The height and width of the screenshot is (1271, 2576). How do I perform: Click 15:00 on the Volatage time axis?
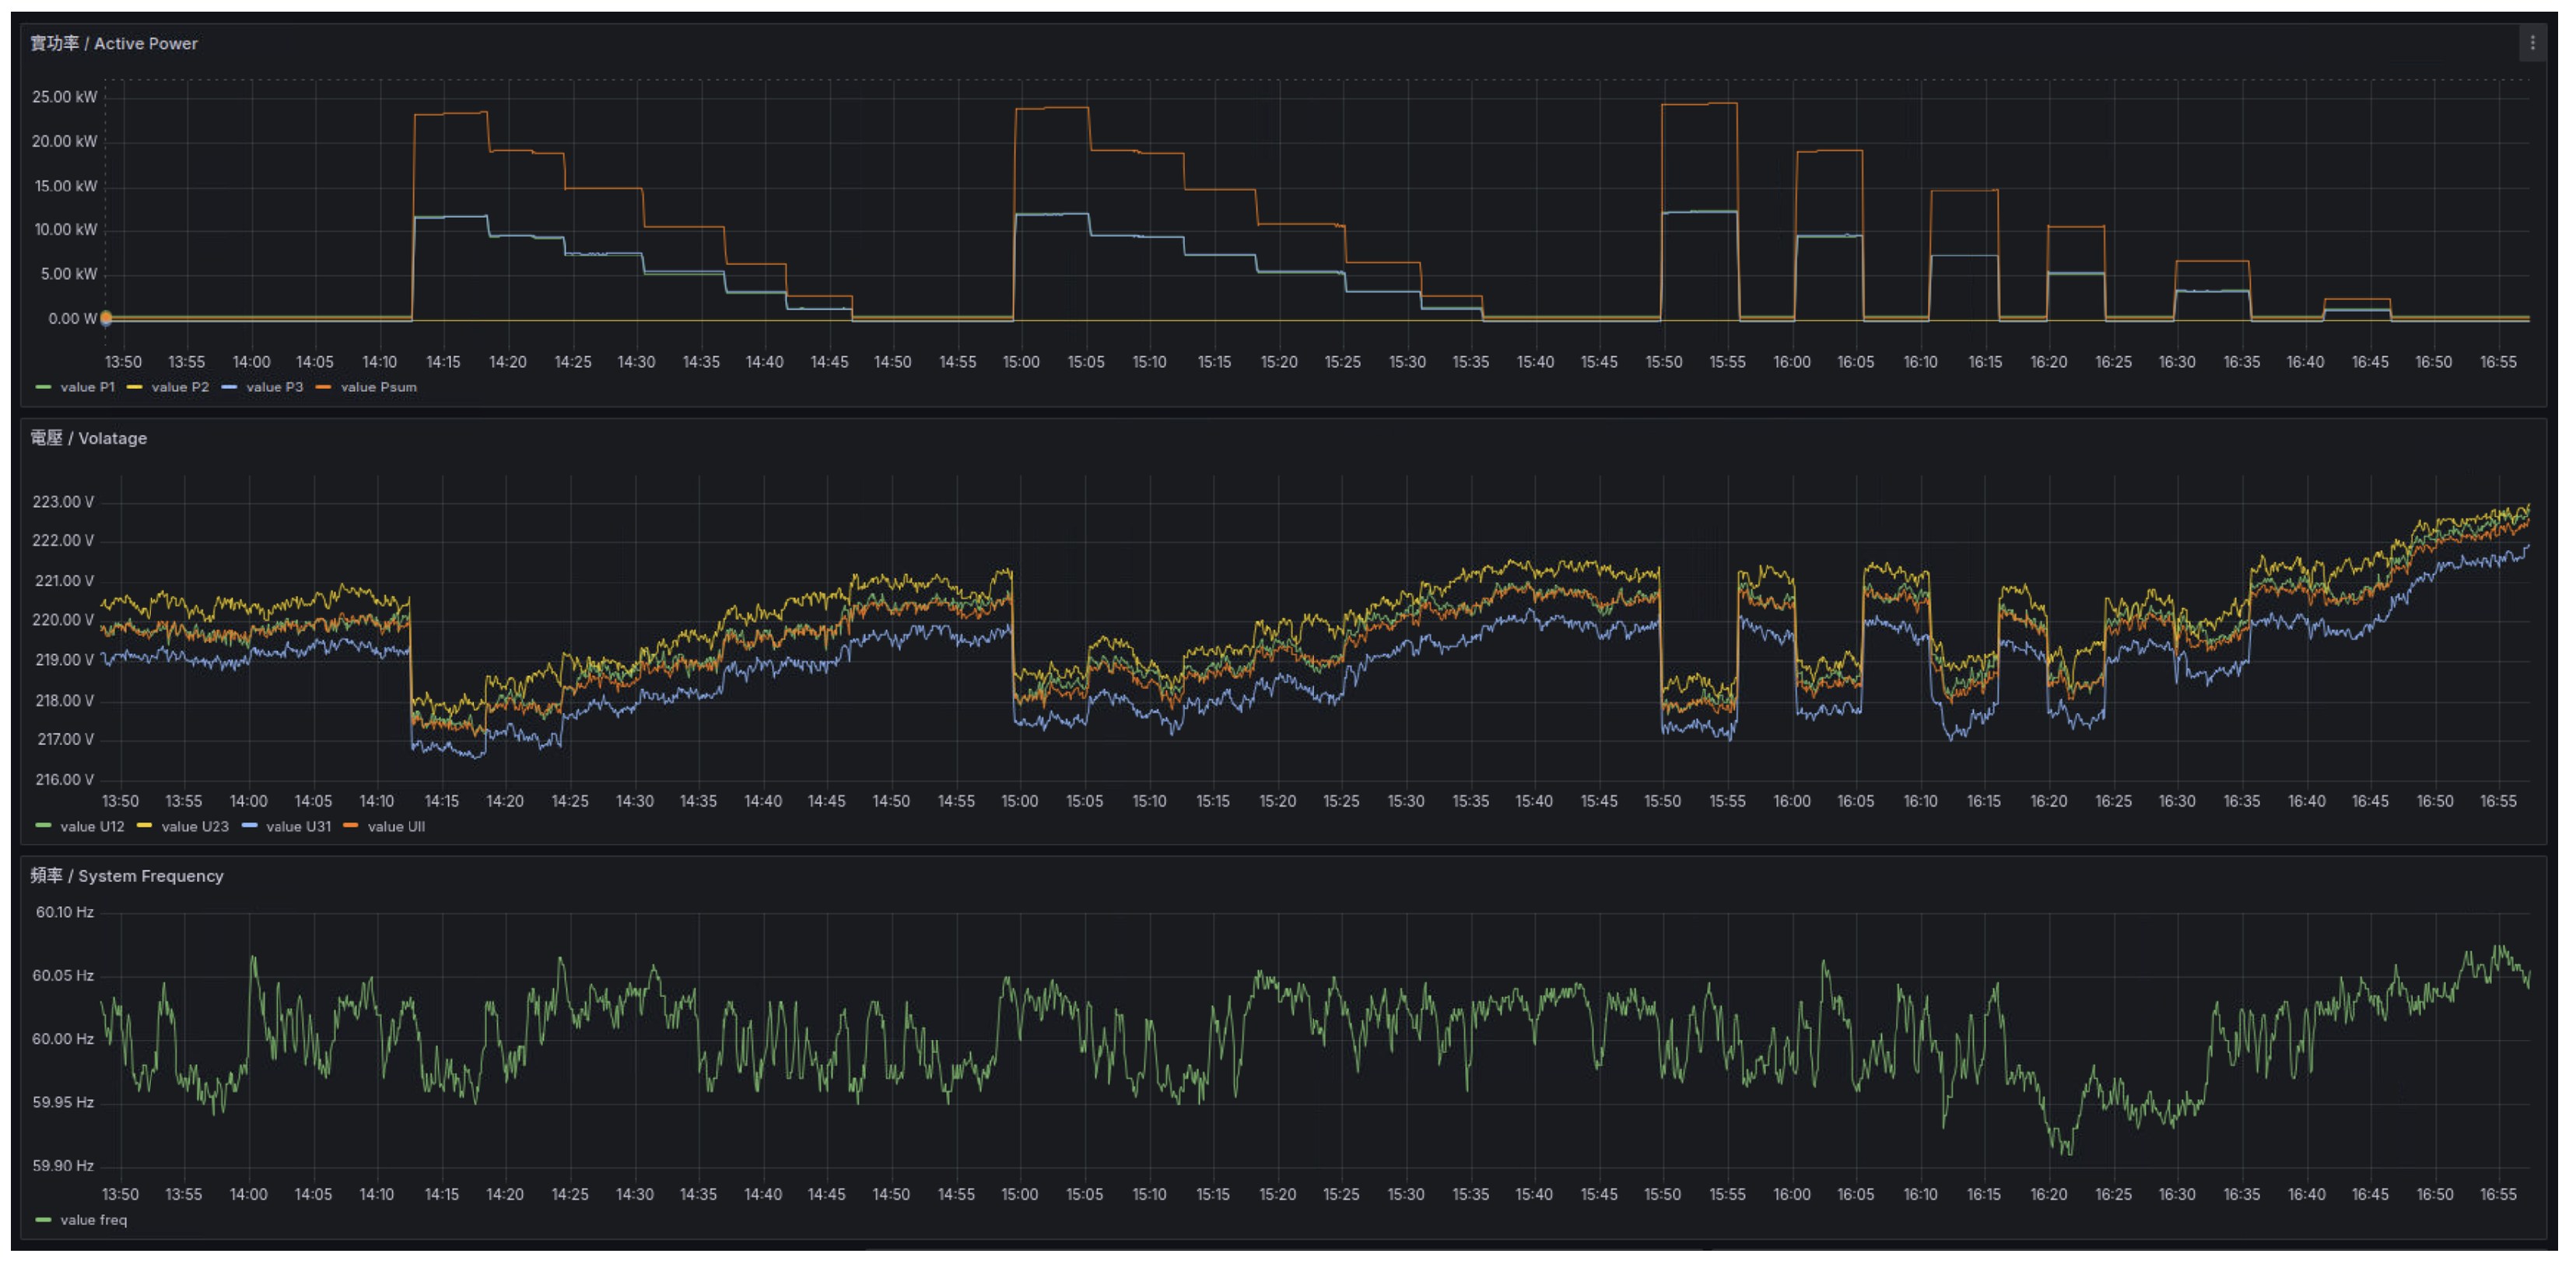click(x=1020, y=802)
